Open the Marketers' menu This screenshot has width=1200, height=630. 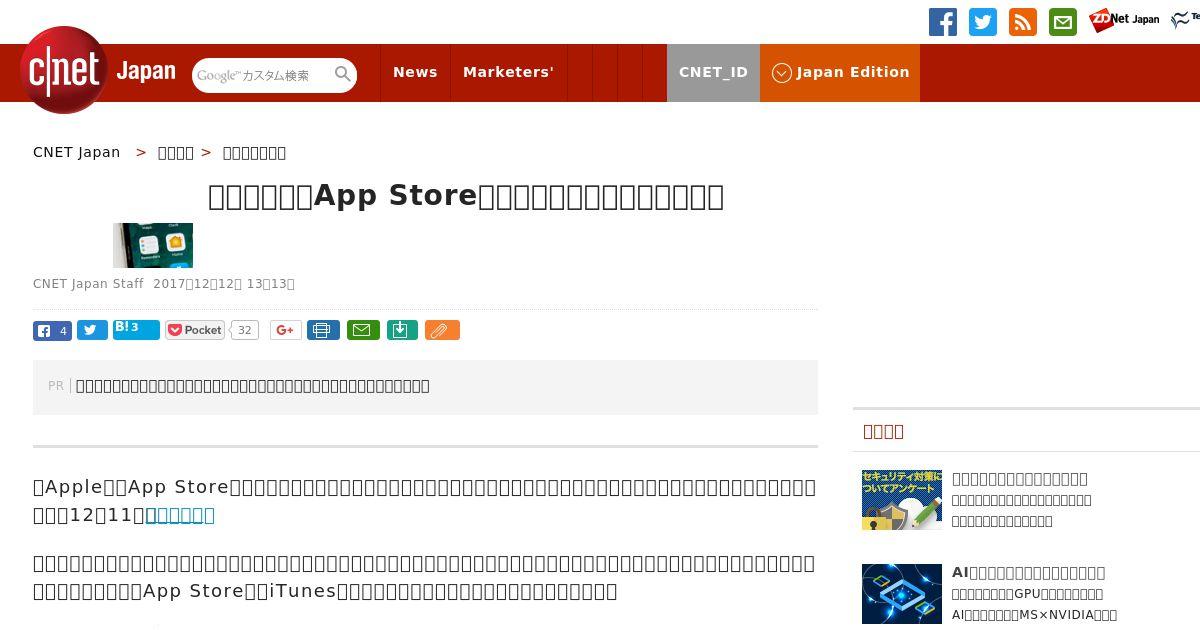click(x=508, y=72)
